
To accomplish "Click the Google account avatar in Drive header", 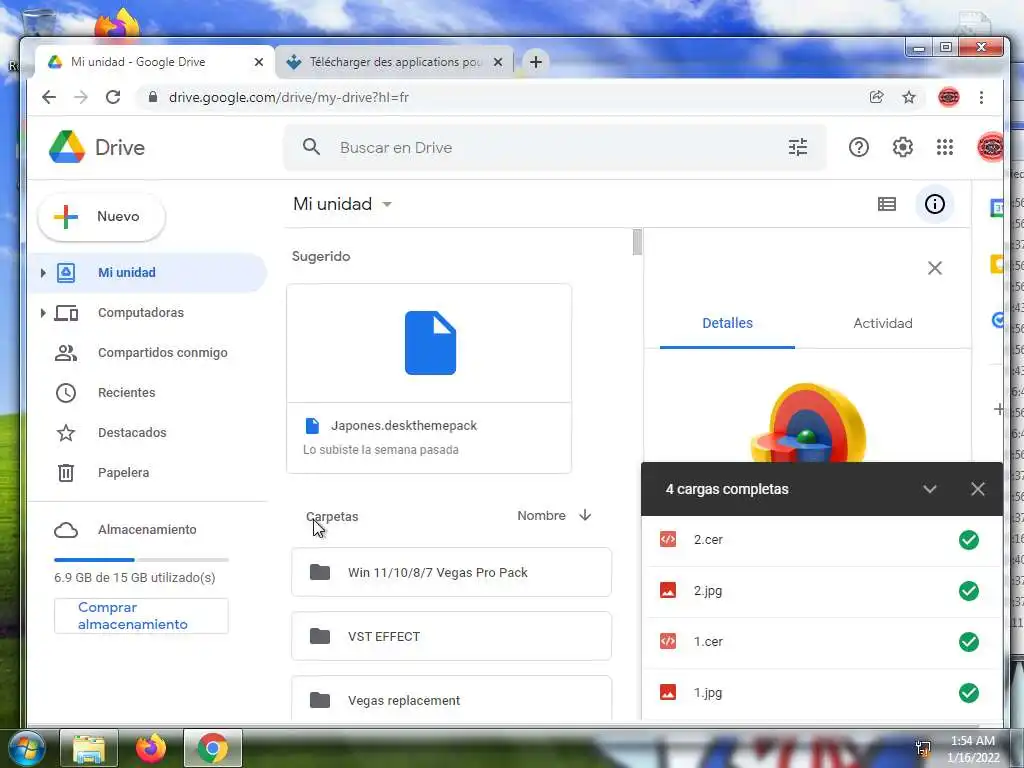I will coord(990,147).
